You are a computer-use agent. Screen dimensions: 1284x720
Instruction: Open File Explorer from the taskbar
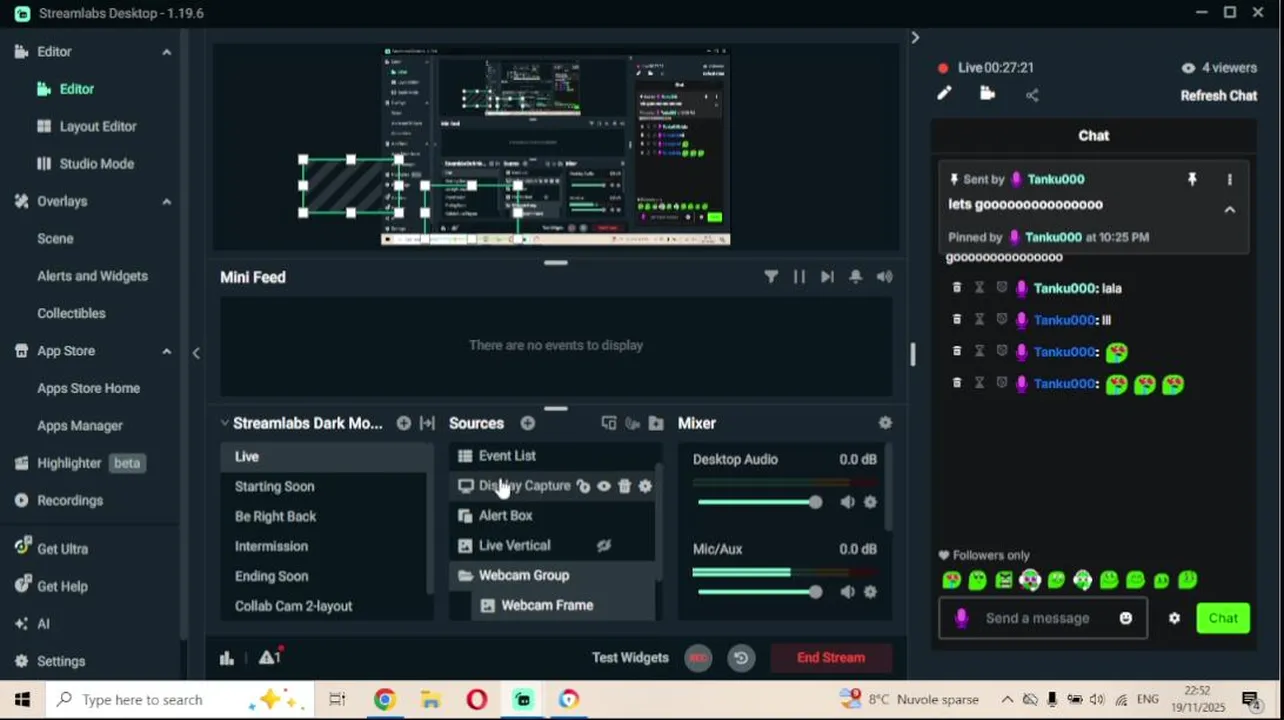[x=430, y=700]
